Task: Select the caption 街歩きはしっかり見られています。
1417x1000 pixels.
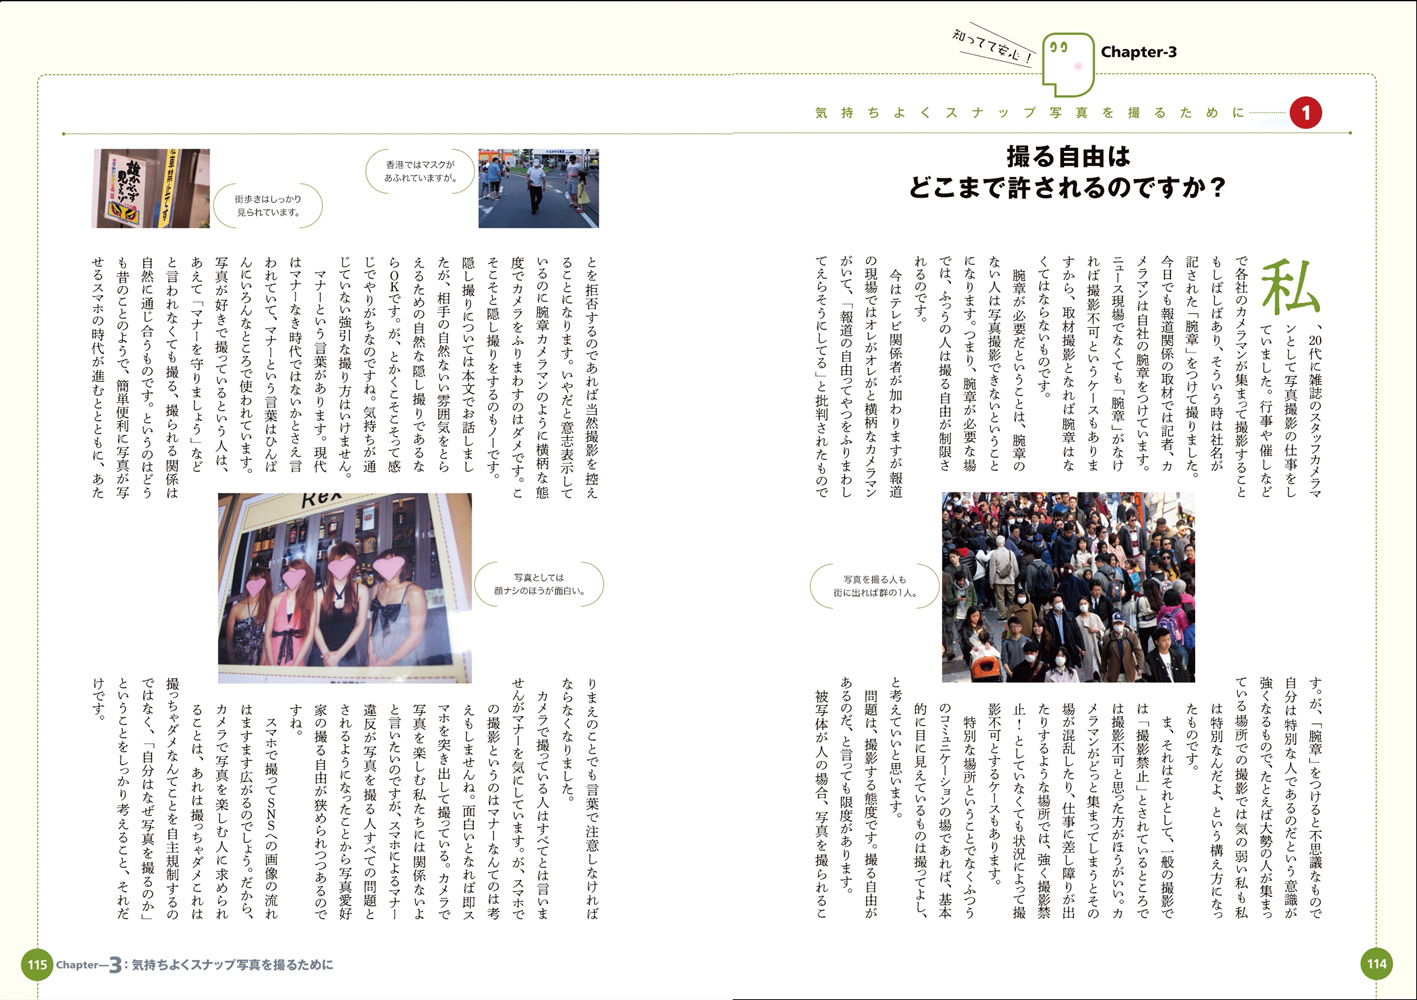Action: point(267,205)
